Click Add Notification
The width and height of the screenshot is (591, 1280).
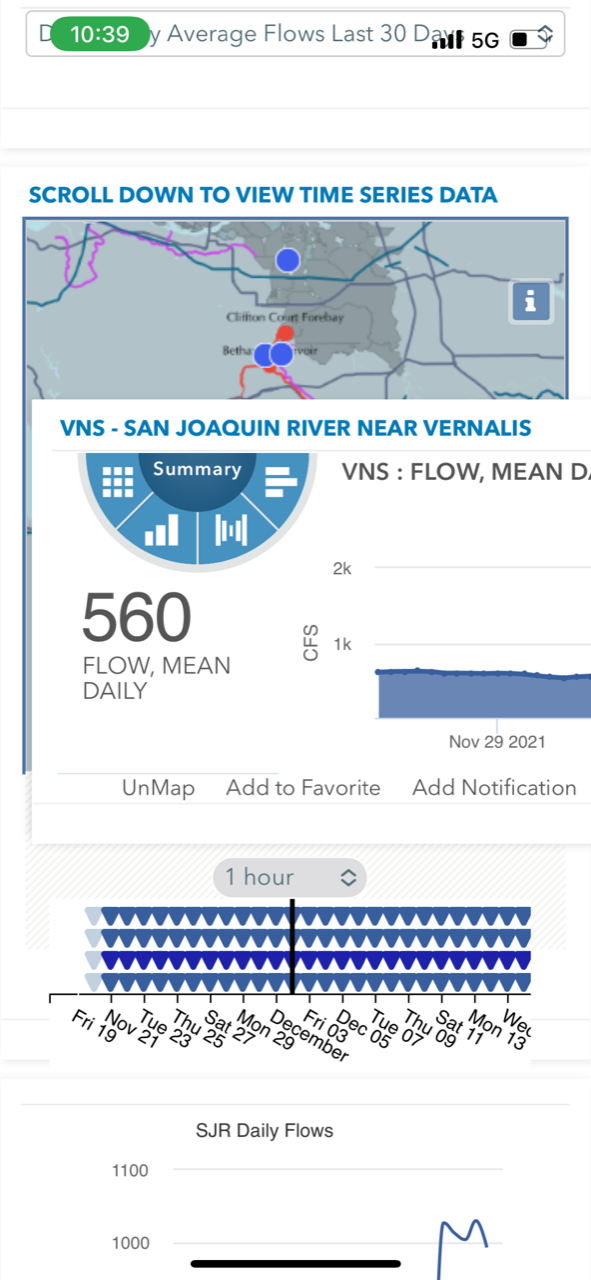tap(494, 788)
